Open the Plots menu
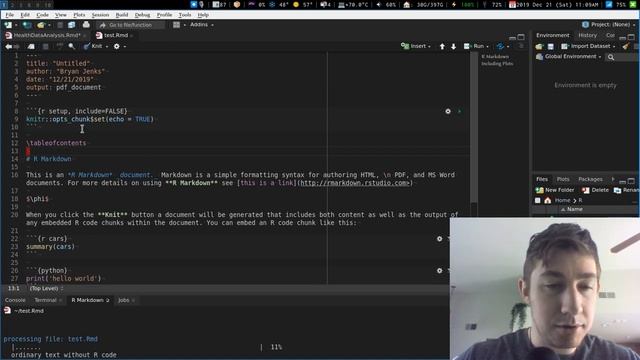The height and width of the screenshot is (360, 640). [x=79, y=15]
